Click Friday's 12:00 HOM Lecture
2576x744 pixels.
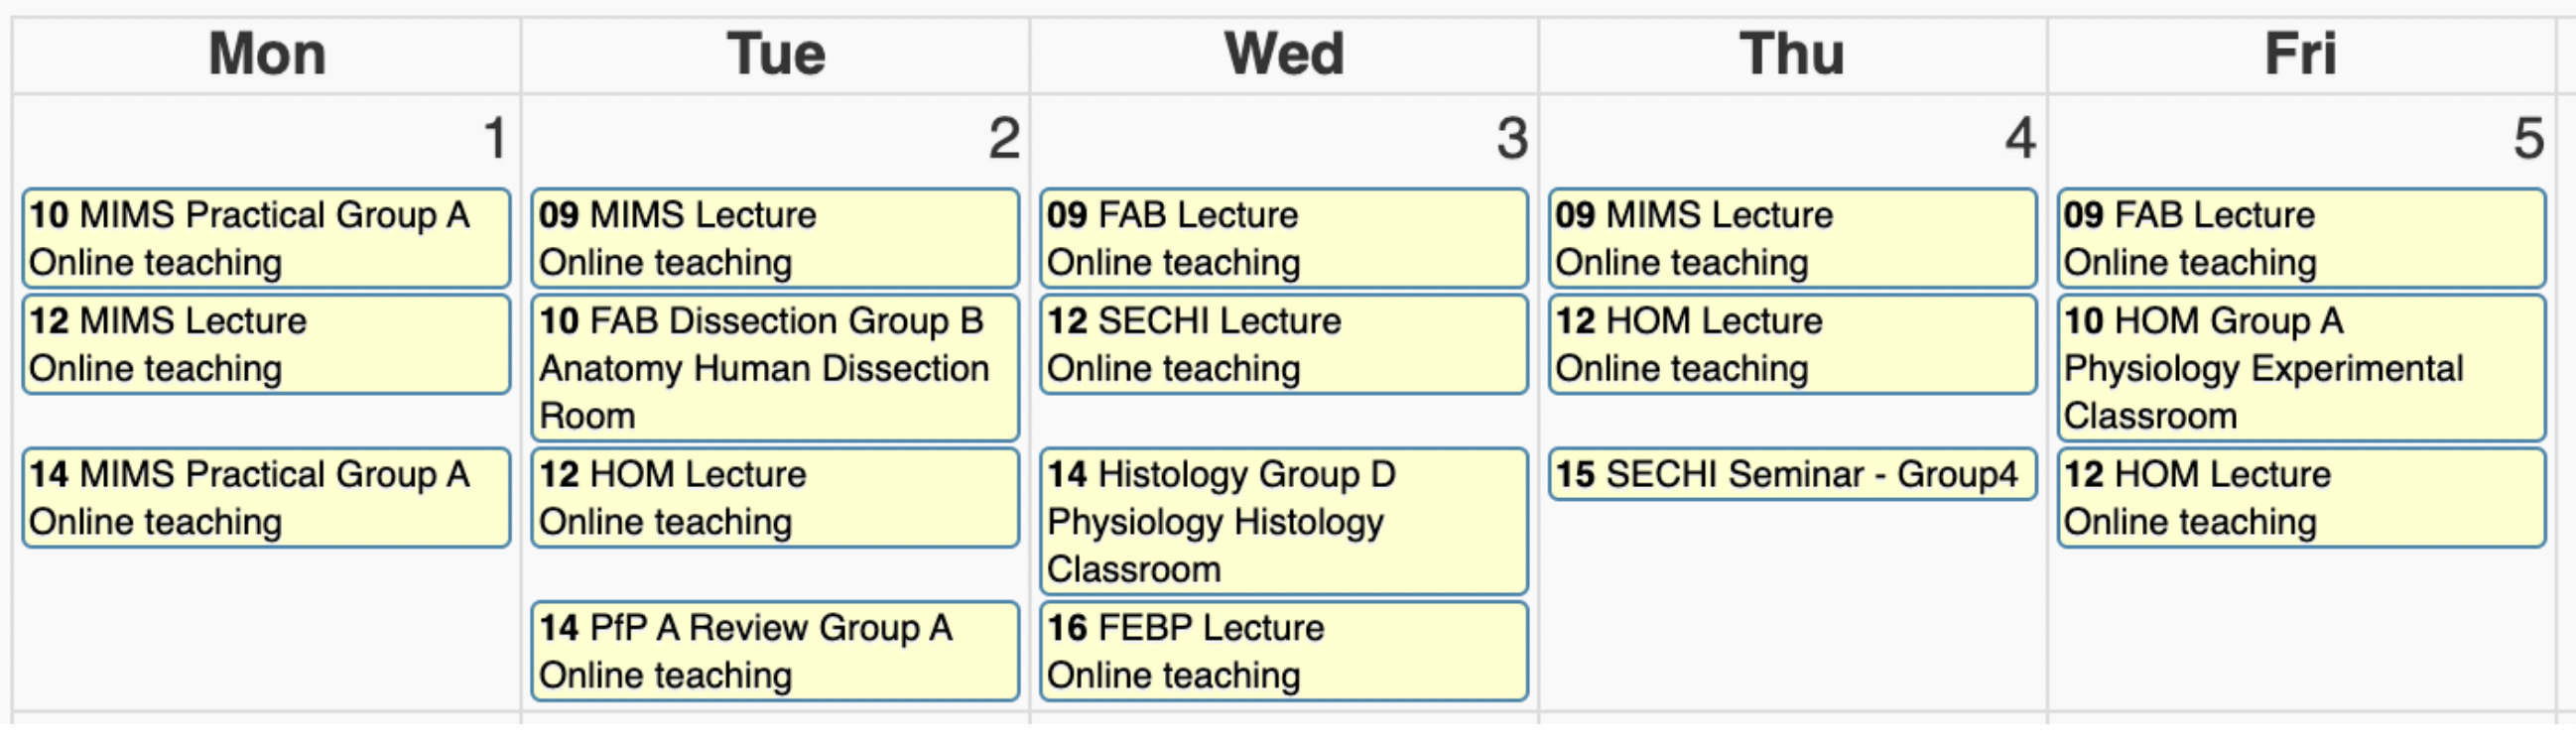tap(2301, 497)
